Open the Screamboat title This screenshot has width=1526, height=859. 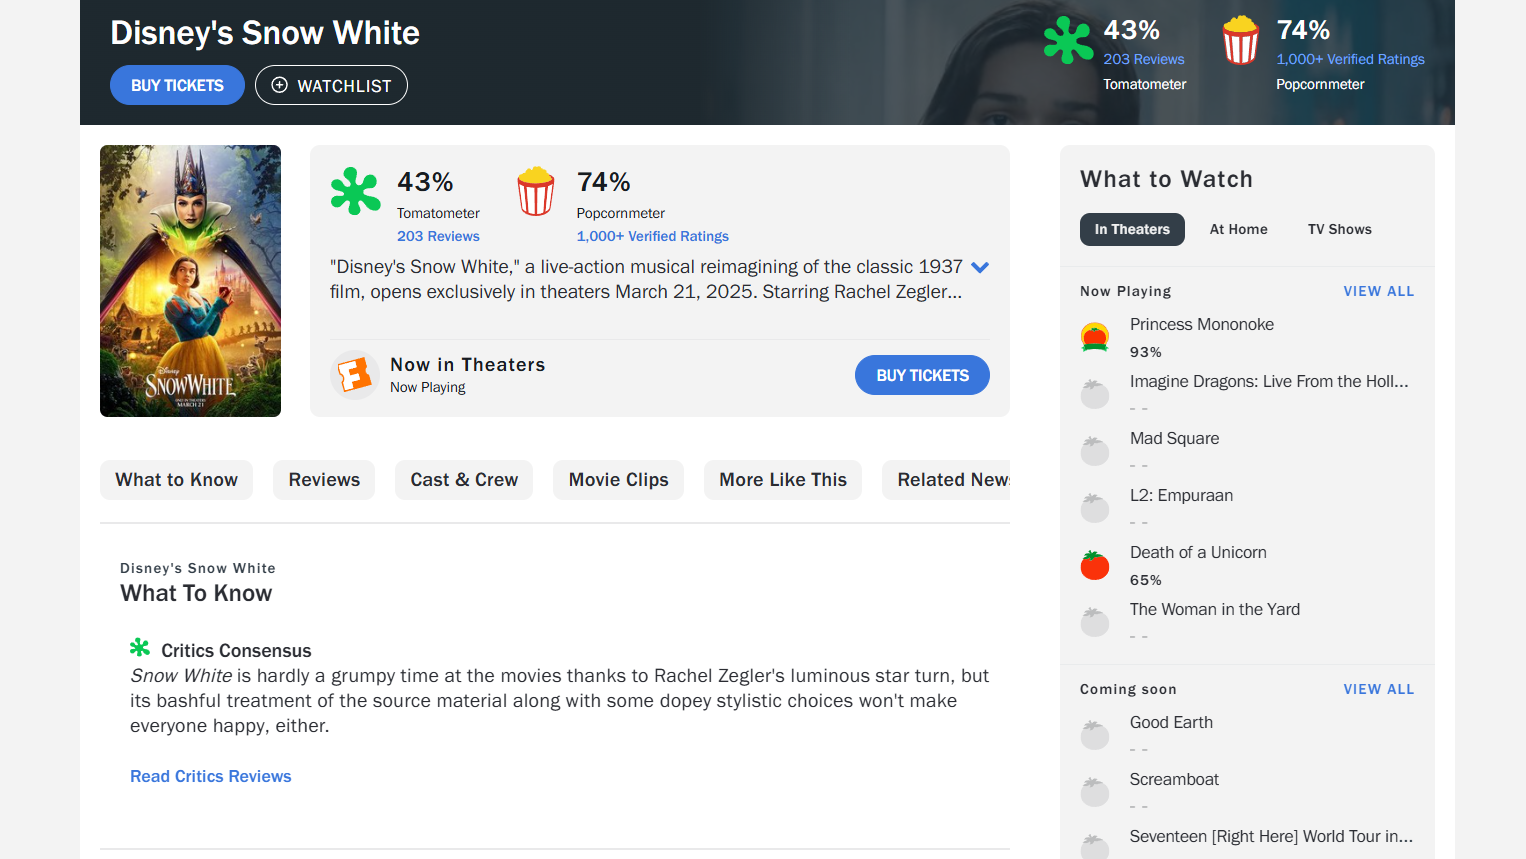(x=1174, y=779)
